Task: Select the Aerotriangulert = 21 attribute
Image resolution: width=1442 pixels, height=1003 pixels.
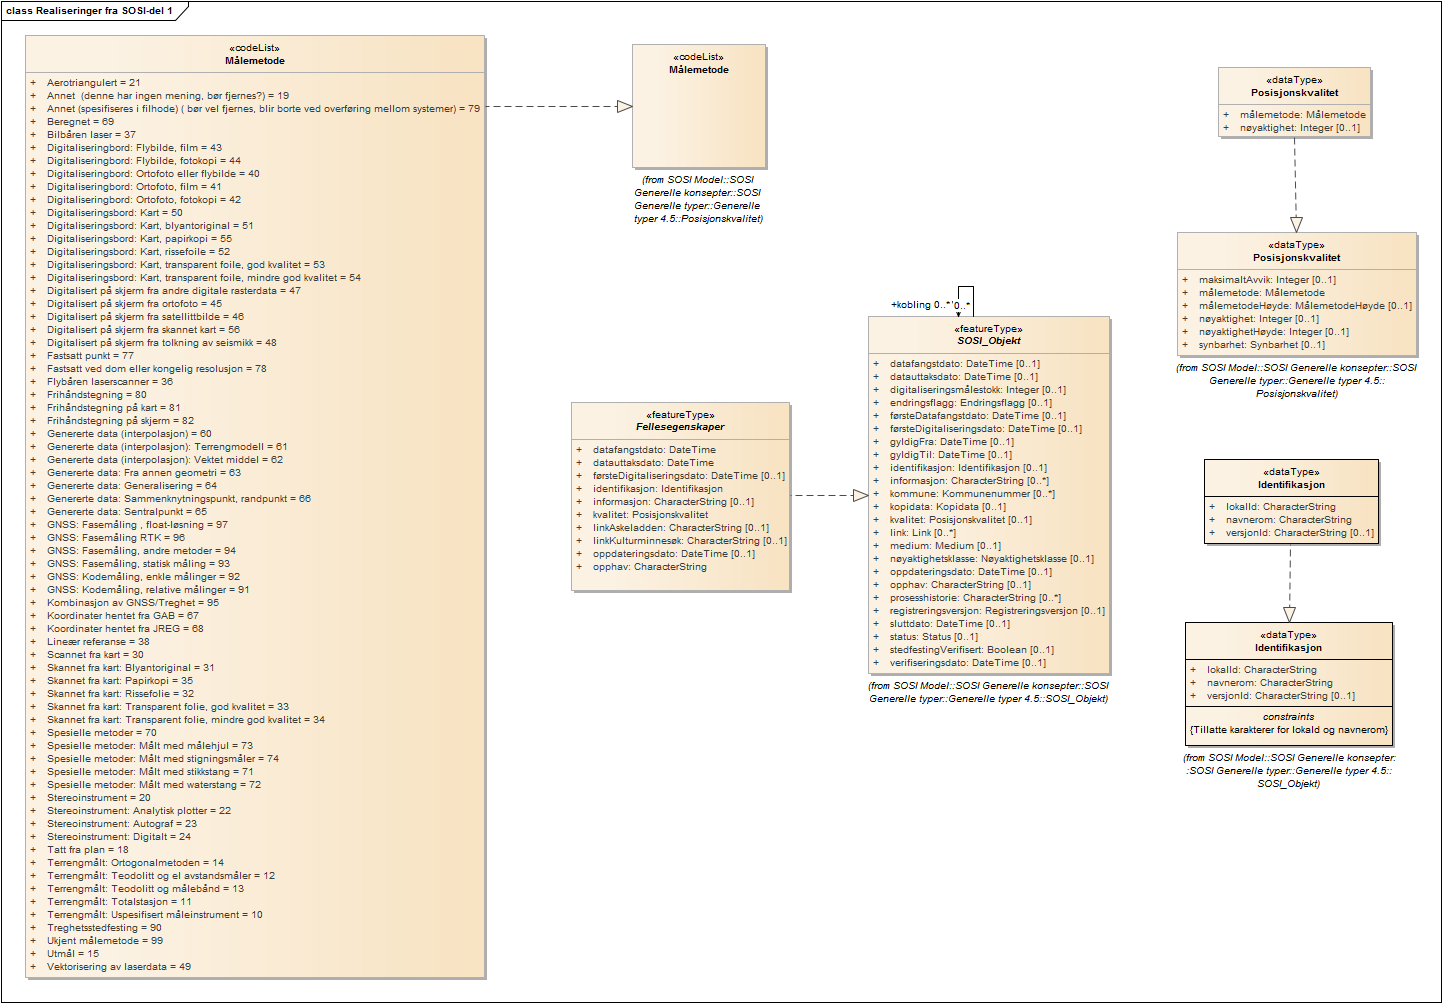Action: pyautogui.click(x=94, y=83)
